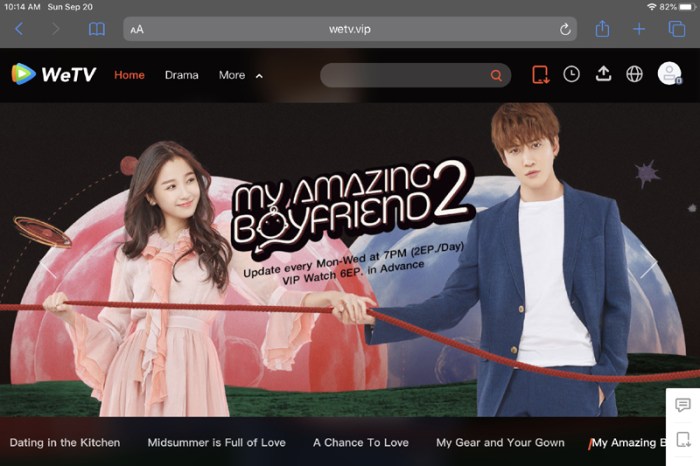Open watch history clock icon

[x=571, y=74]
